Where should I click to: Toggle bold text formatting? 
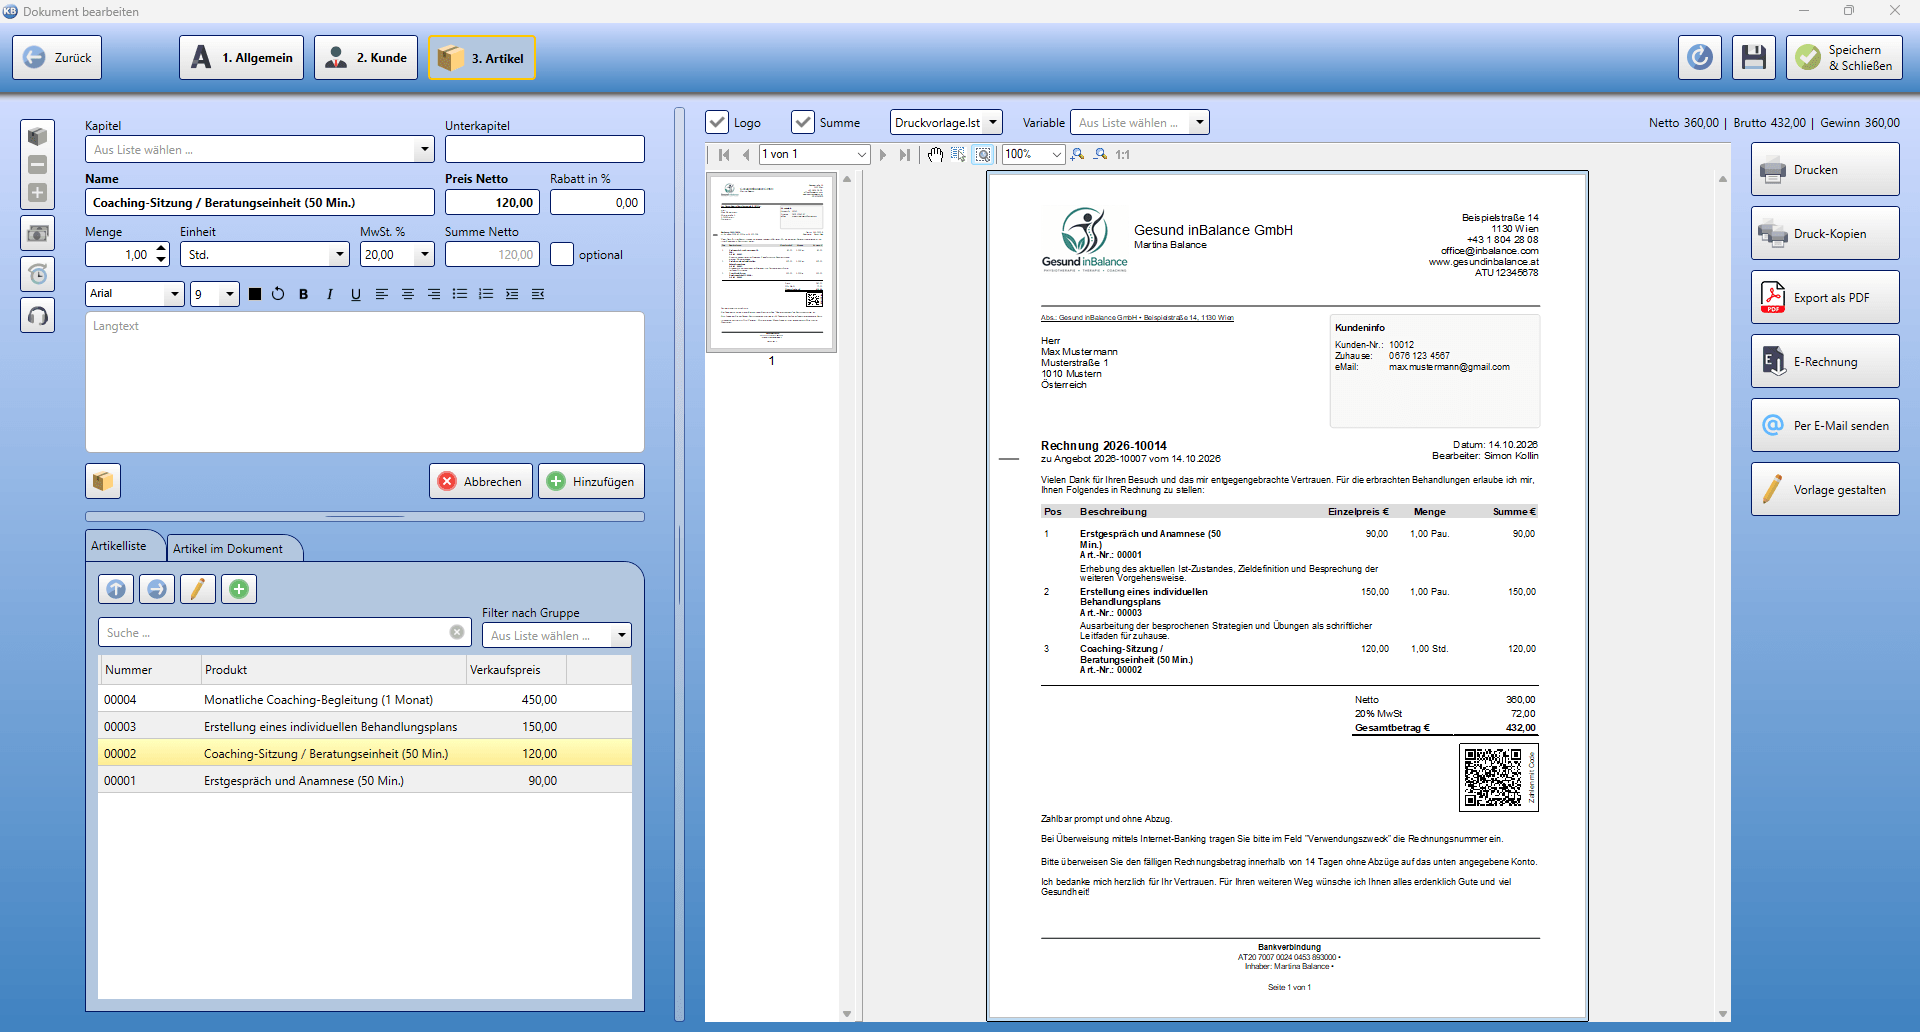point(303,294)
